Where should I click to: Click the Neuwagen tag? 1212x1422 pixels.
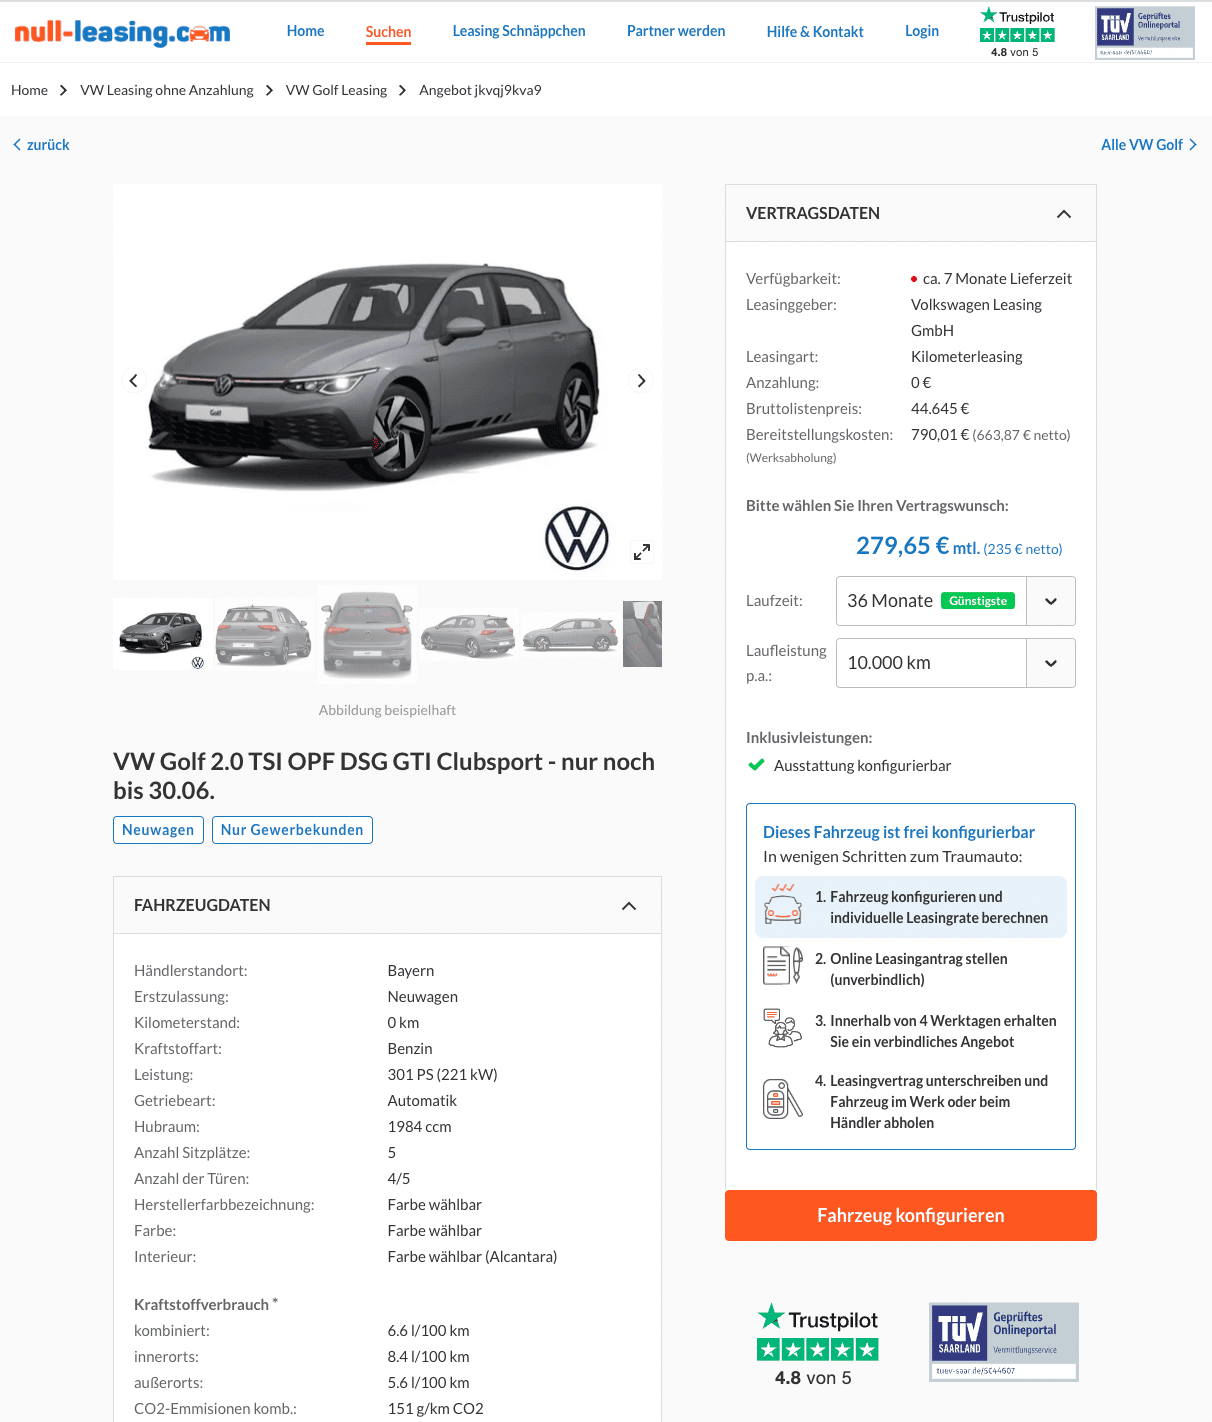pyautogui.click(x=158, y=830)
